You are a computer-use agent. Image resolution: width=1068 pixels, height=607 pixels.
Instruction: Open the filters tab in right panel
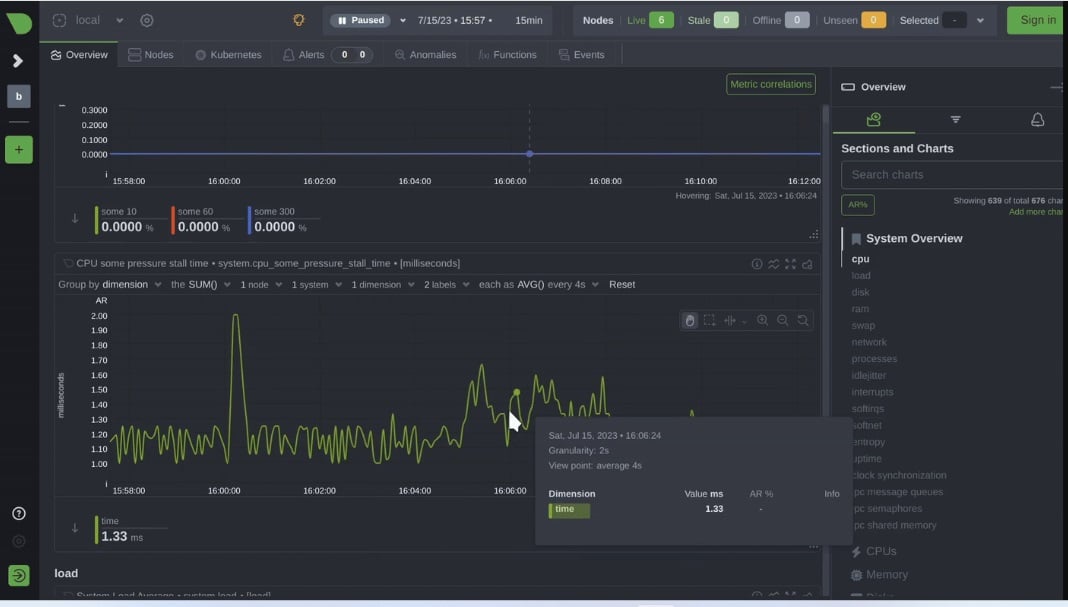click(956, 120)
